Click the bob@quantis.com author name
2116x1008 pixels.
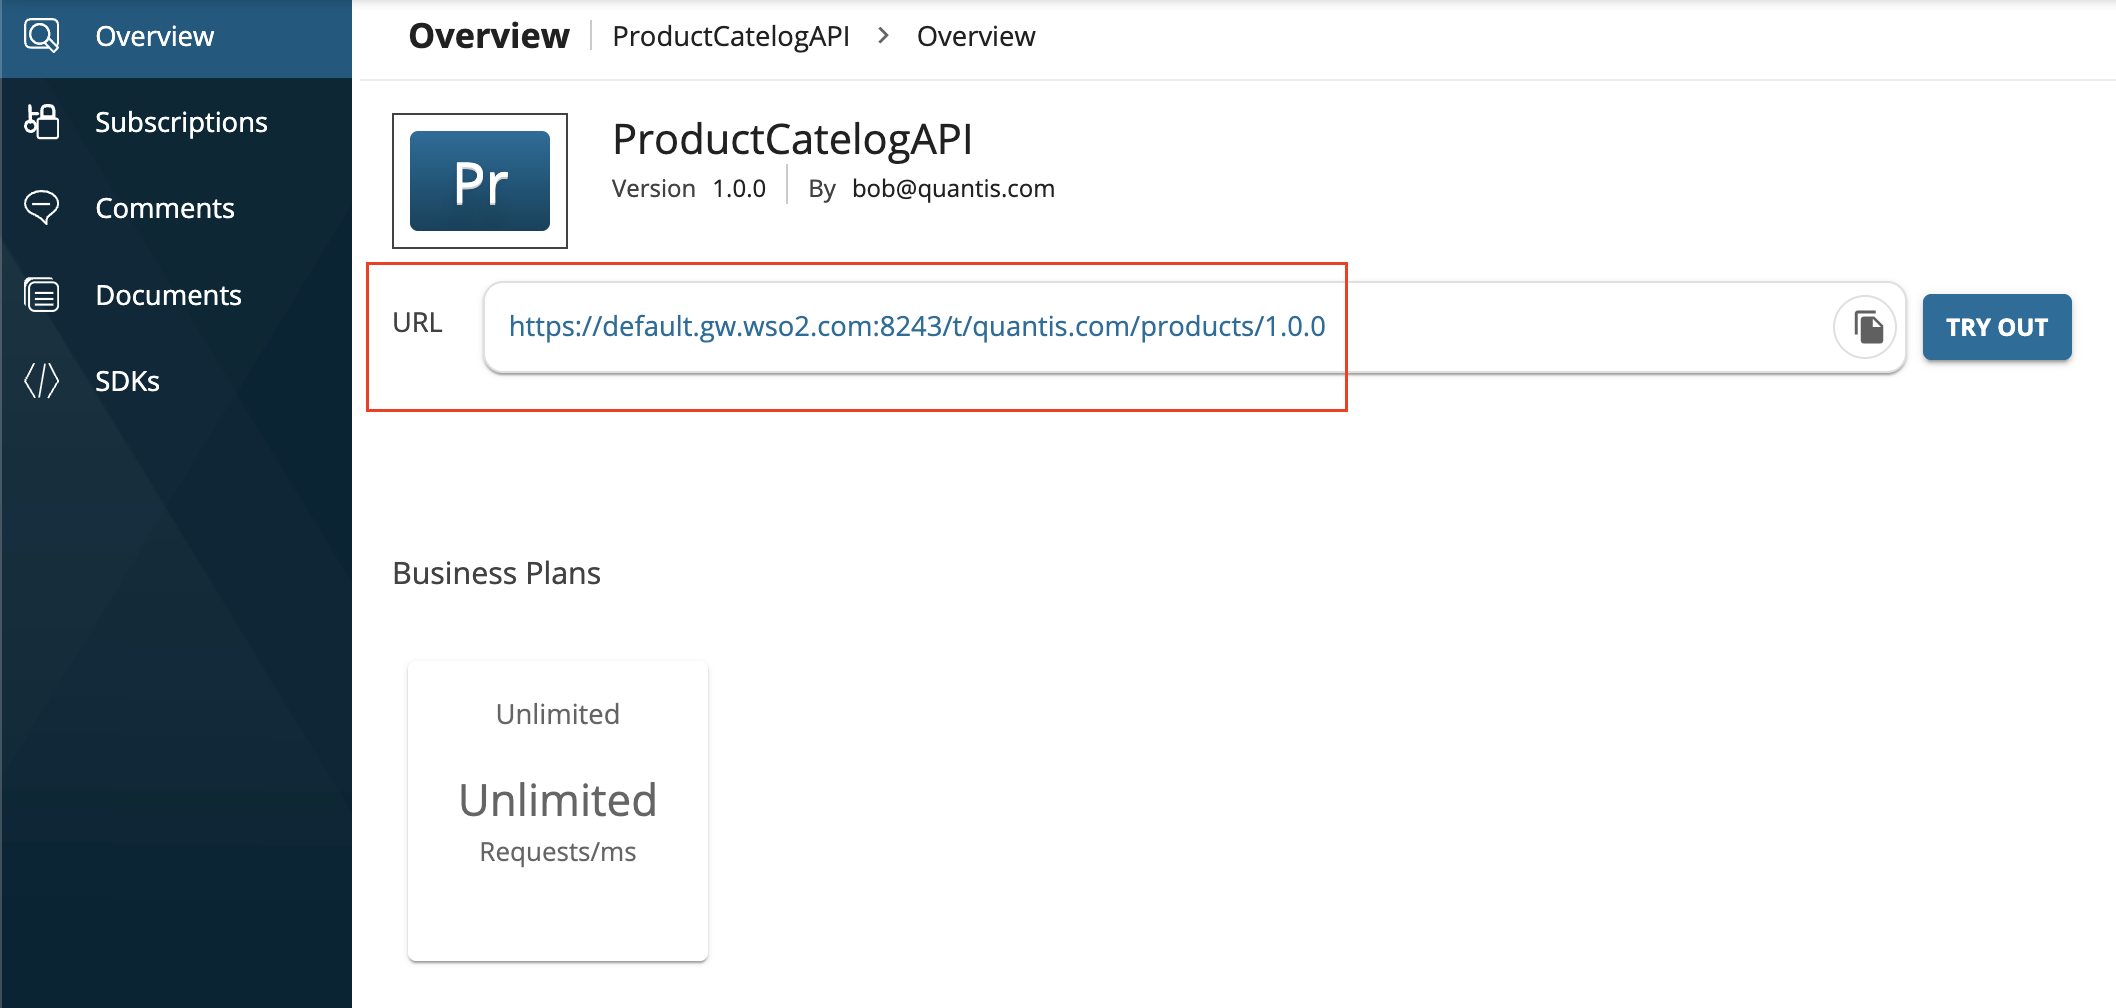pos(953,189)
